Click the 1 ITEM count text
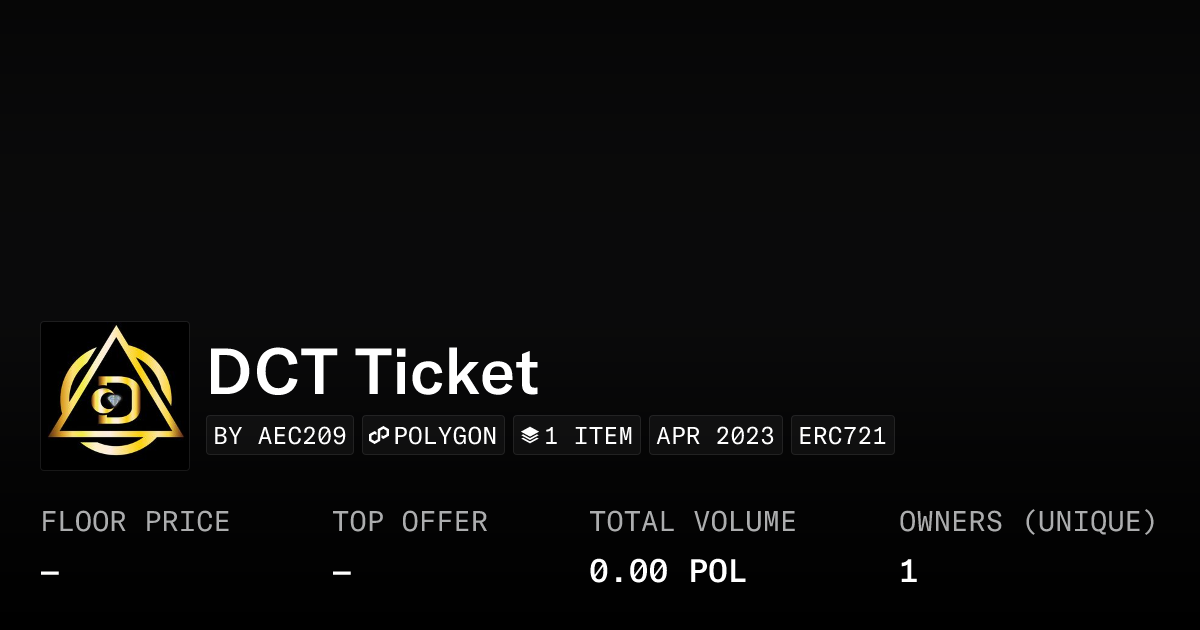The width and height of the screenshot is (1200, 630). click(x=588, y=436)
